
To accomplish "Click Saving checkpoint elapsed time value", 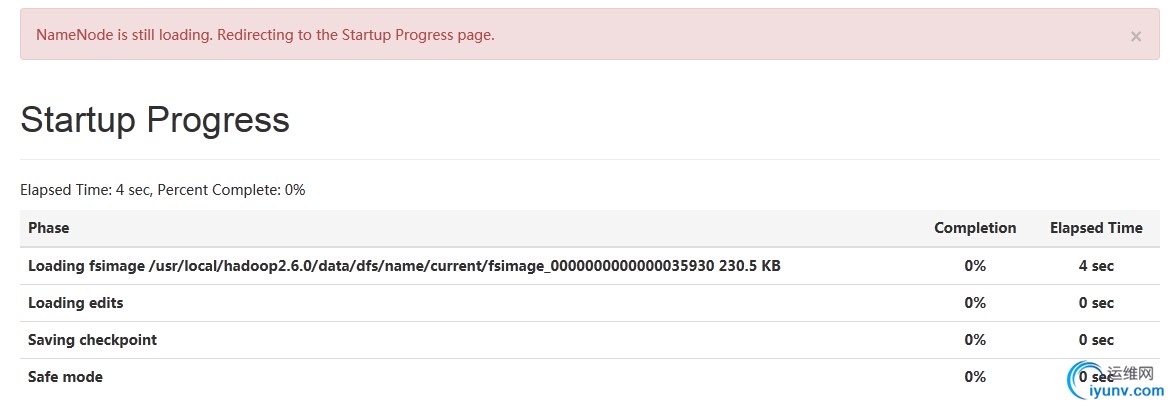I will pyautogui.click(x=1095, y=340).
